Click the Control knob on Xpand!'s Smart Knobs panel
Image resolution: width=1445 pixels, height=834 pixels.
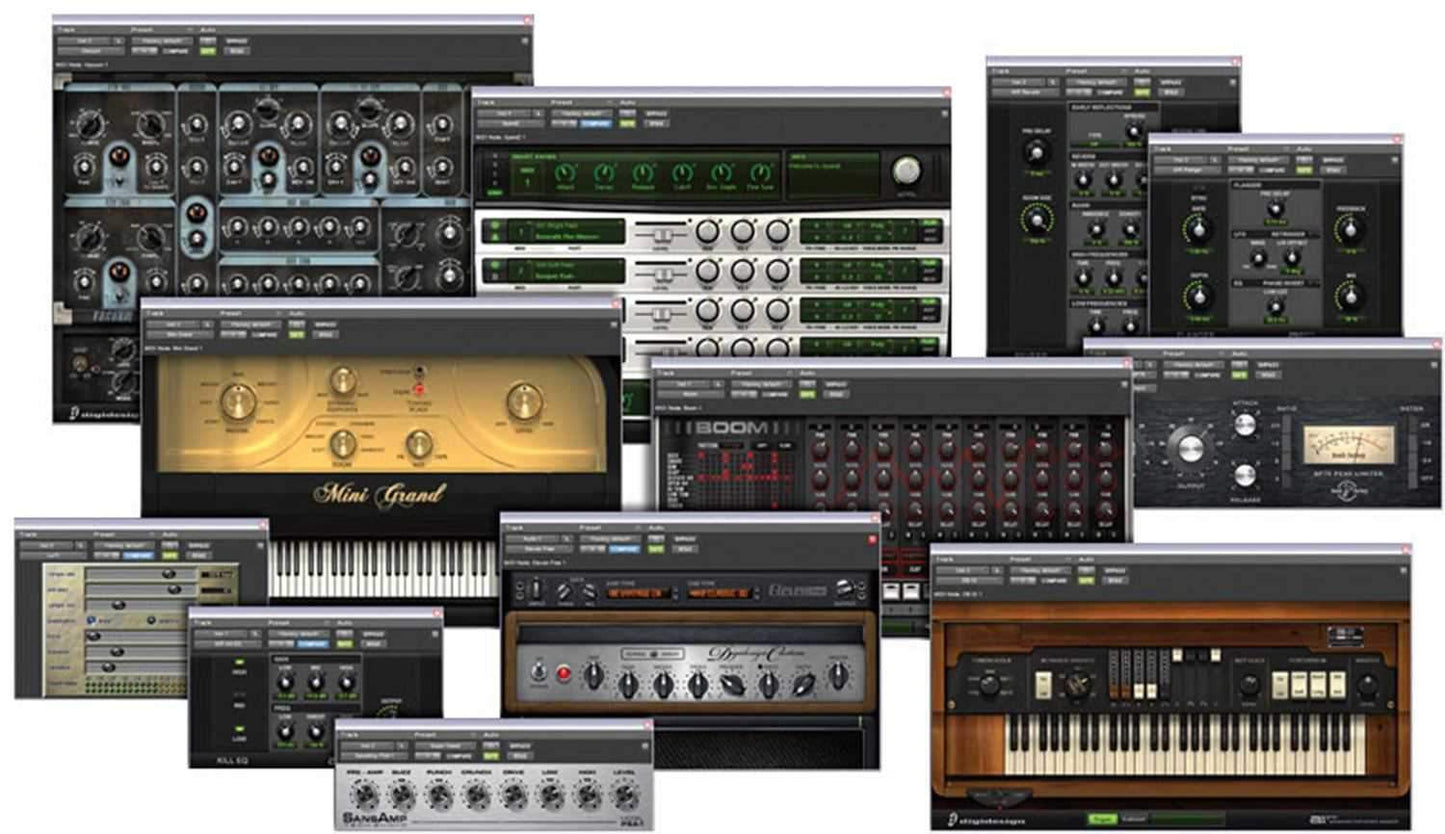click(x=907, y=171)
